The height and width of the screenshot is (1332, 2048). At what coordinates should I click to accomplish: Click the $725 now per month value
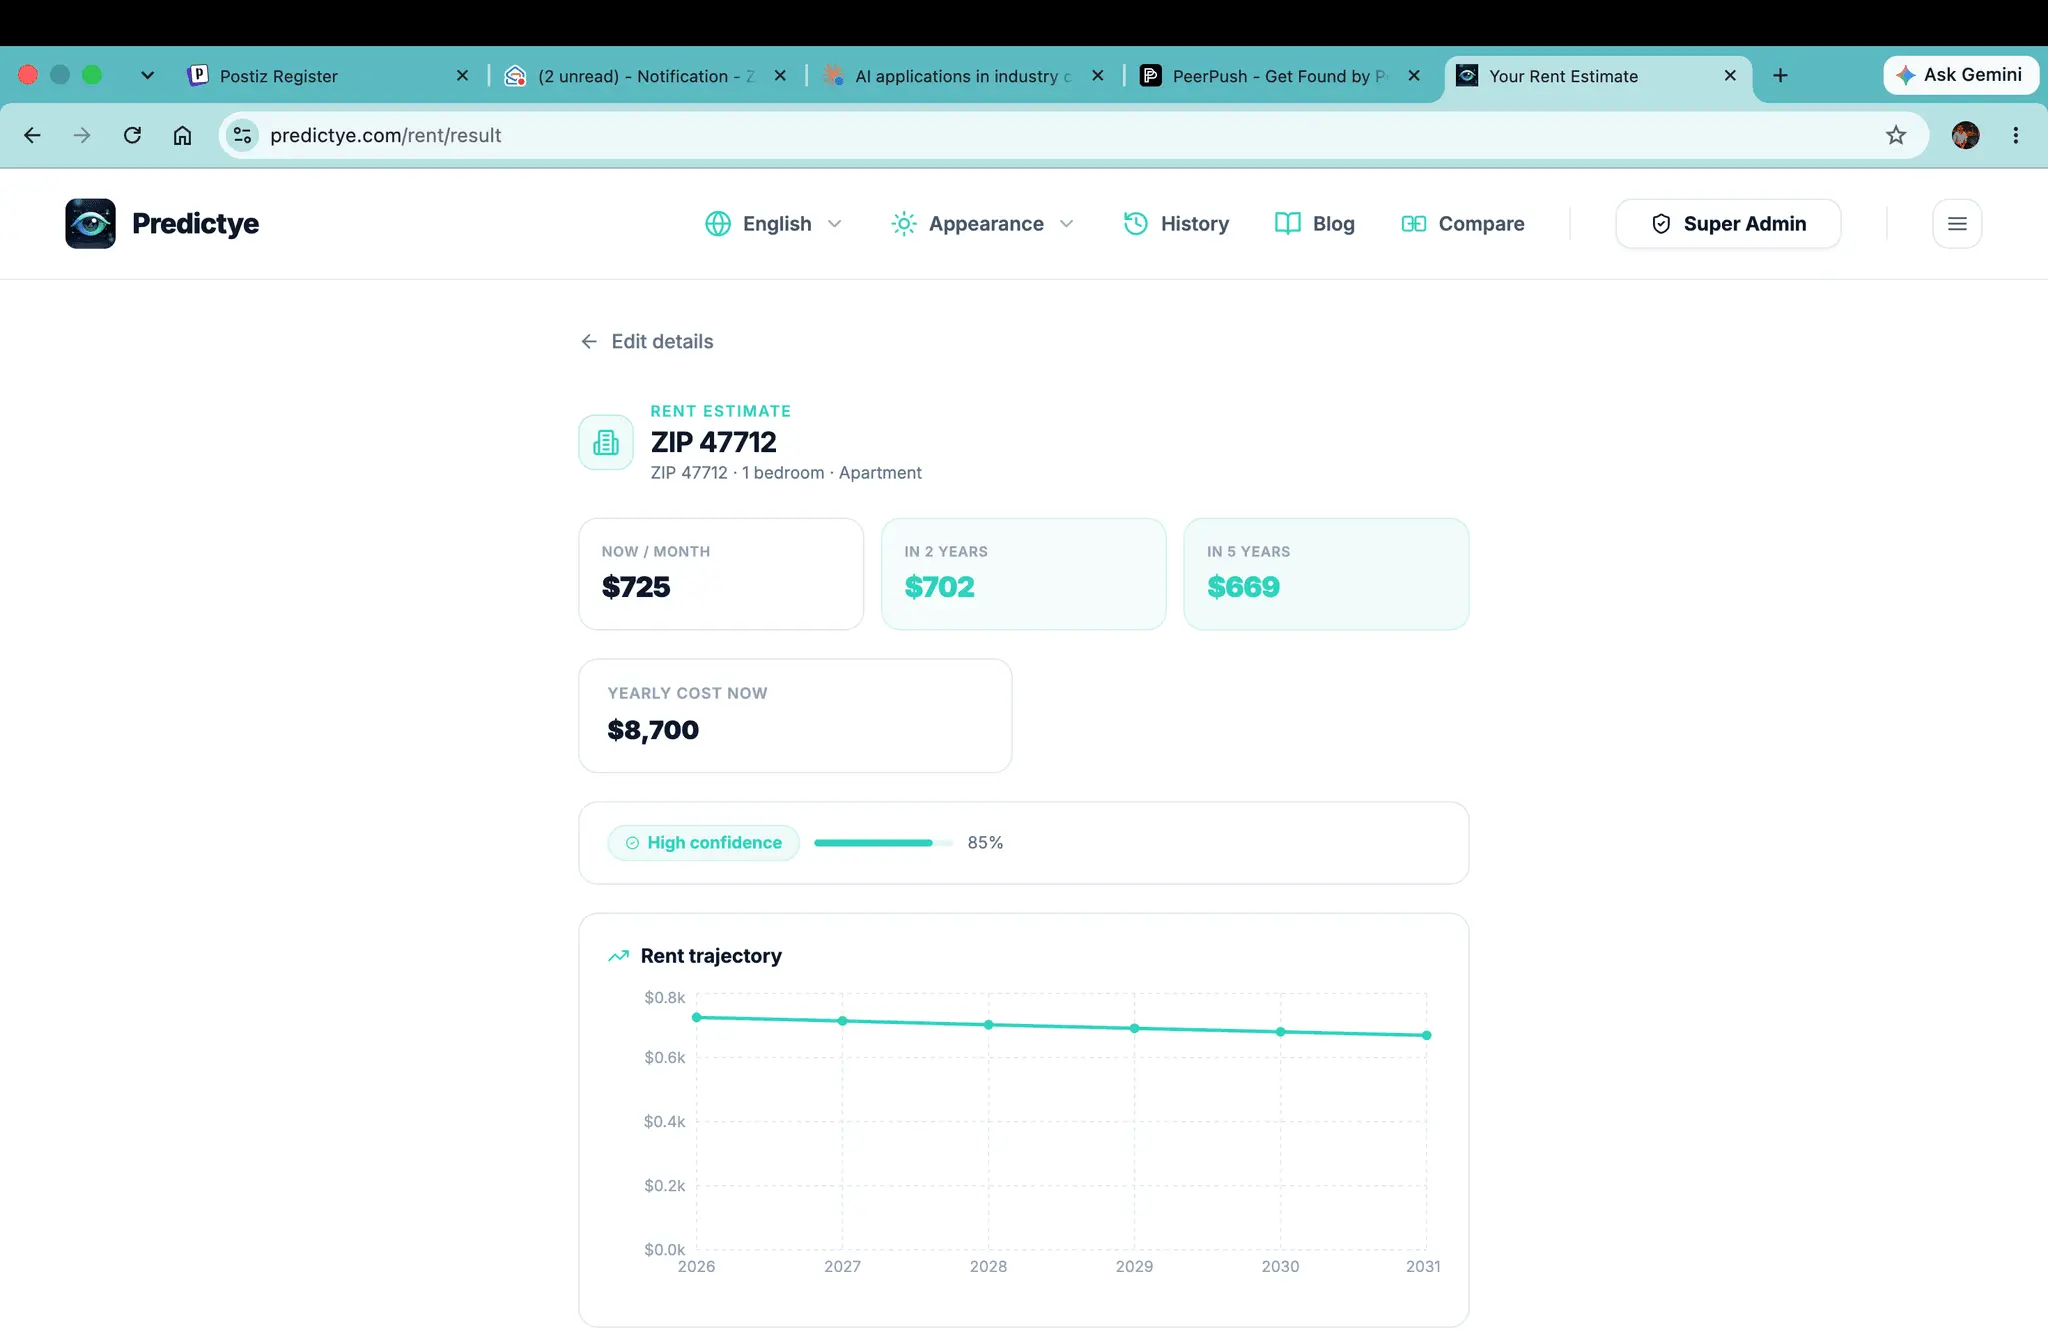coord(636,587)
